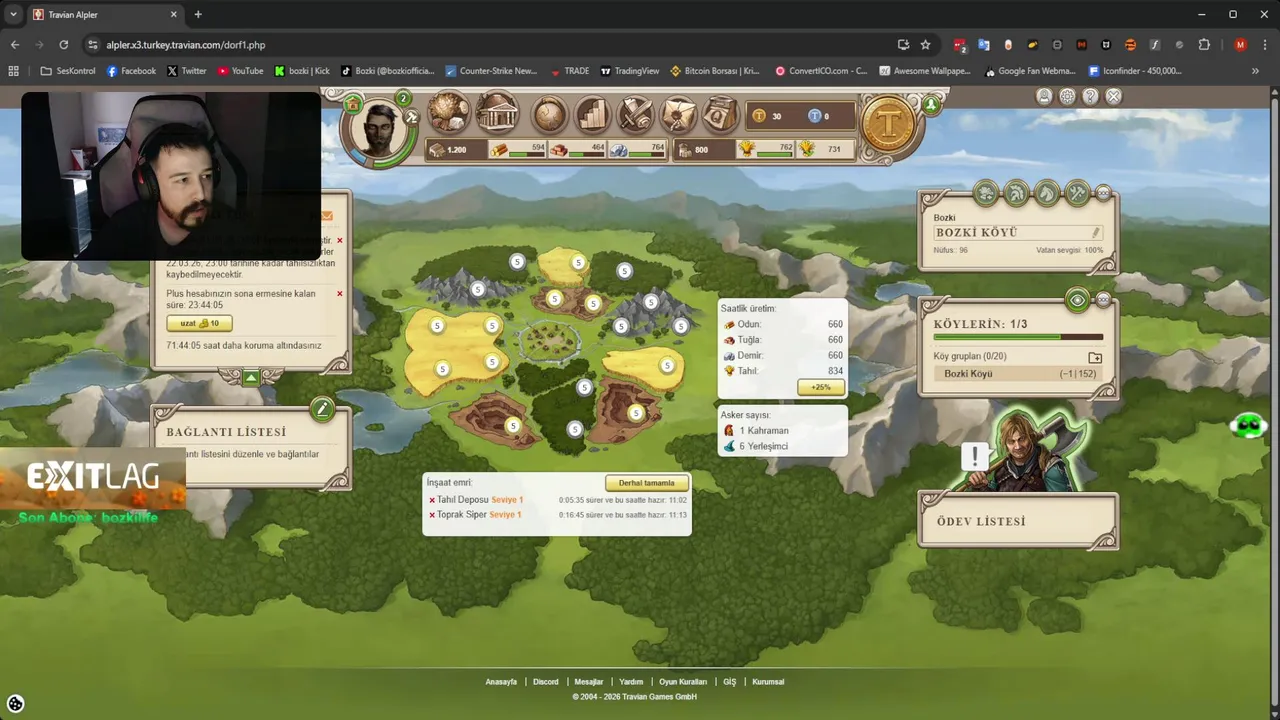Reload the page in browser

(x=64, y=45)
